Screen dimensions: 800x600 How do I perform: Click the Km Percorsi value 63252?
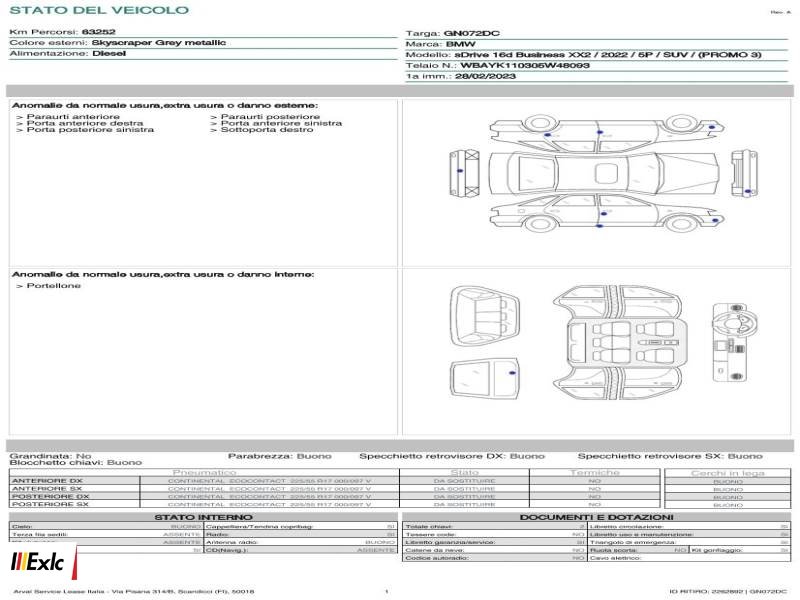click(98, 32)
